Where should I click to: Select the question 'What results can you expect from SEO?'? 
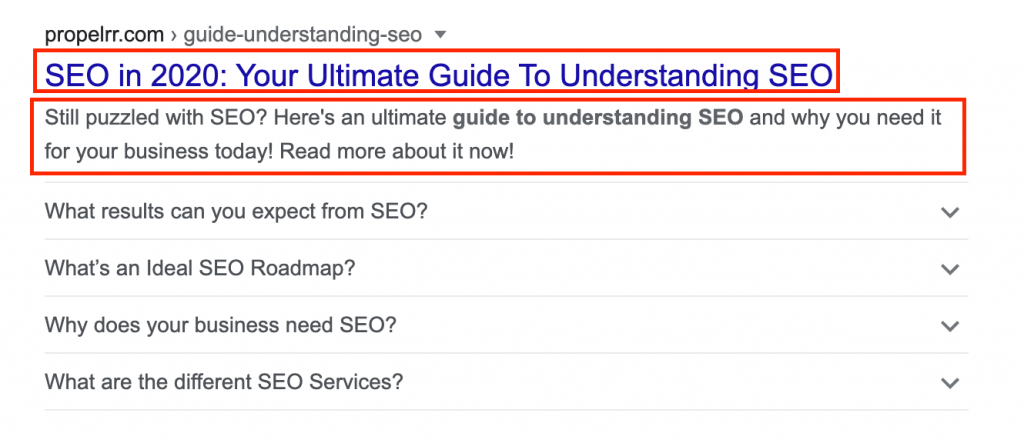236,212
